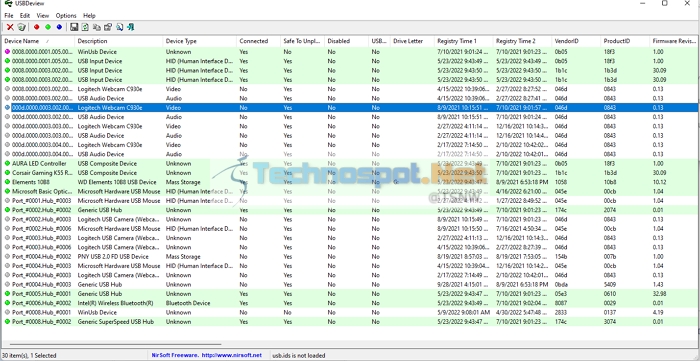Click the 32.98 firmware revision cell

(659, 294)
